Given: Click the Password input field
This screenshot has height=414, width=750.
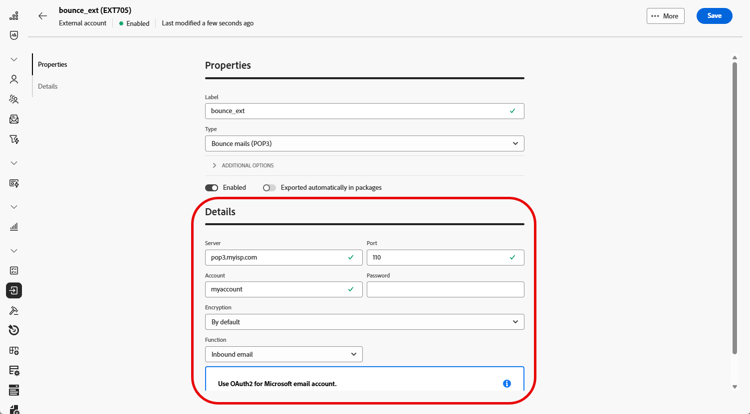Looking at the screenshot, I should [x=445, y=289].
